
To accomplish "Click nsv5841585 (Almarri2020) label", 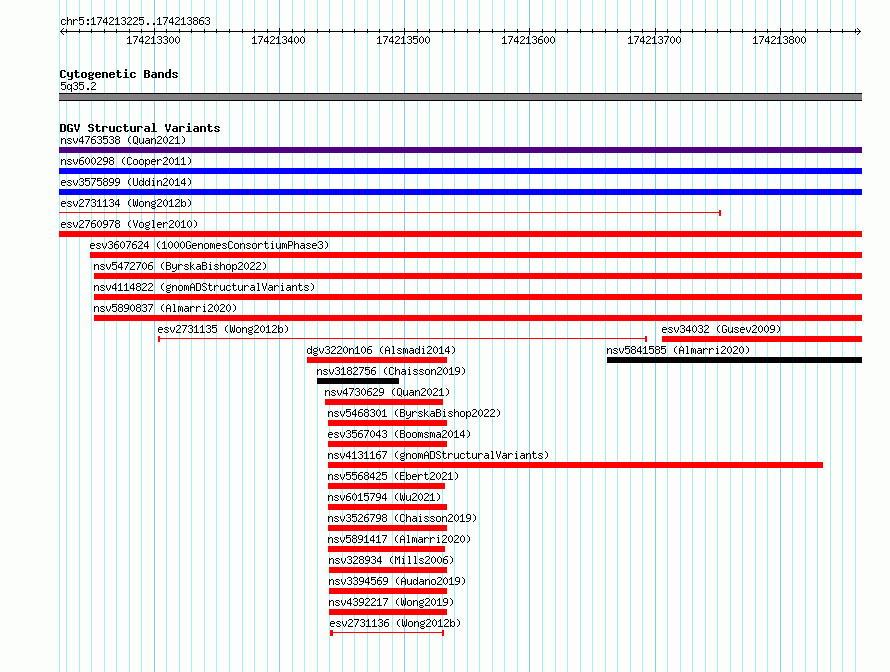I will coord(678,350).
